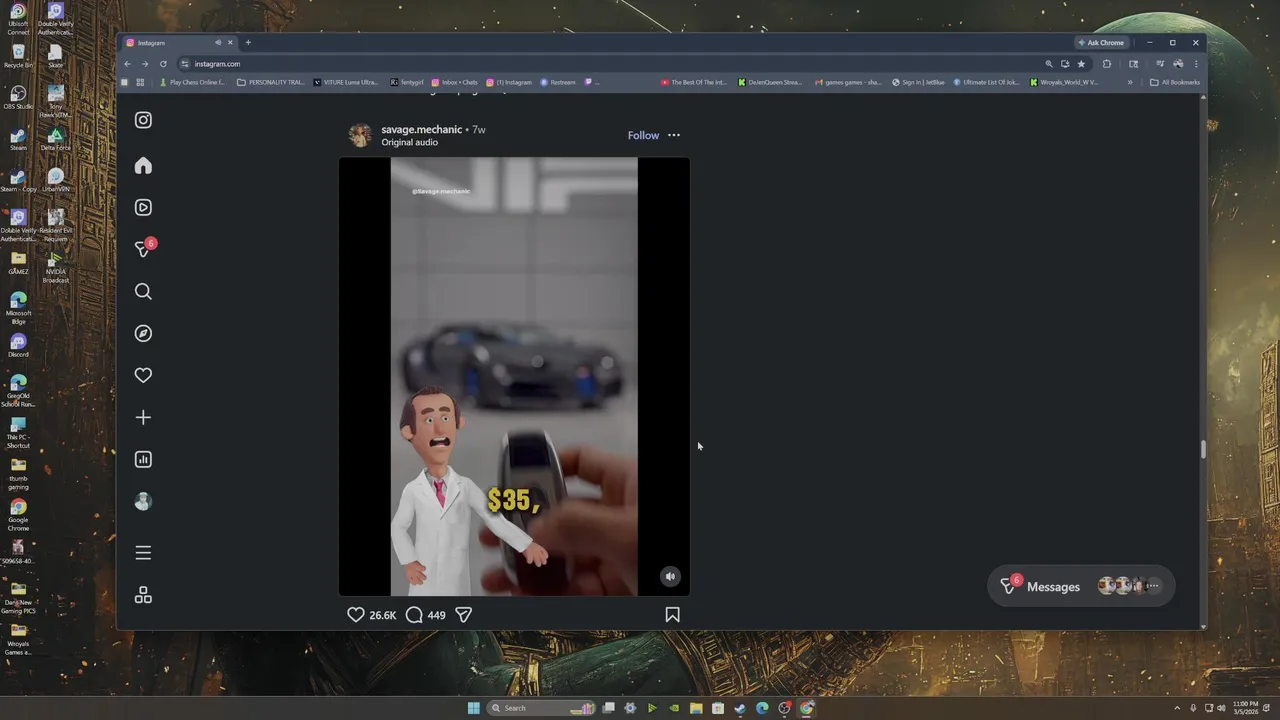Screen dimensions: 1280x720
Task: Follow savage.mechanic
Action: [x=643, y=135]
